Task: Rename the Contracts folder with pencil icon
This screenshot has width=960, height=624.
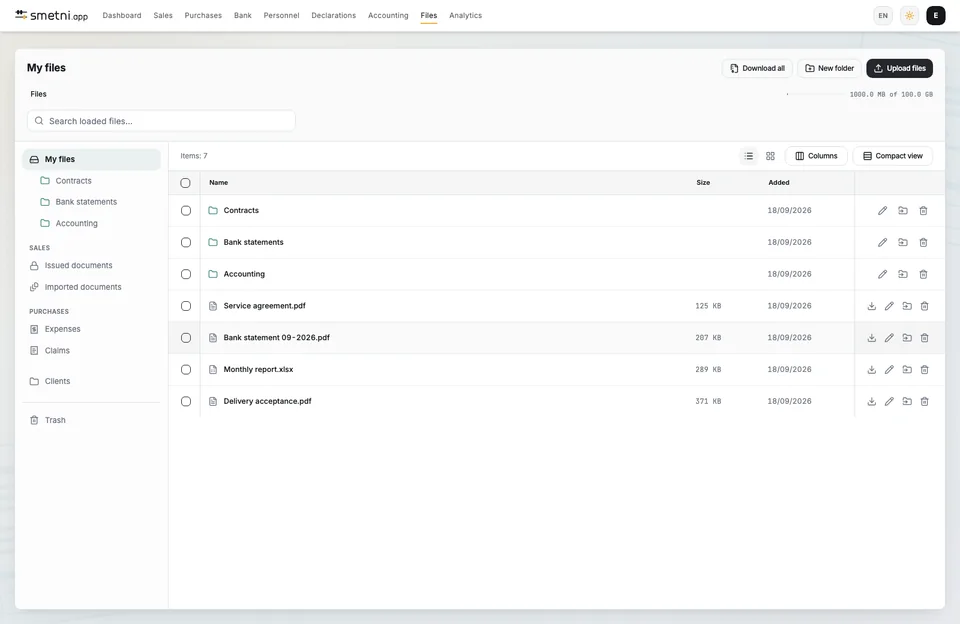Action: [x=882, y=211]
